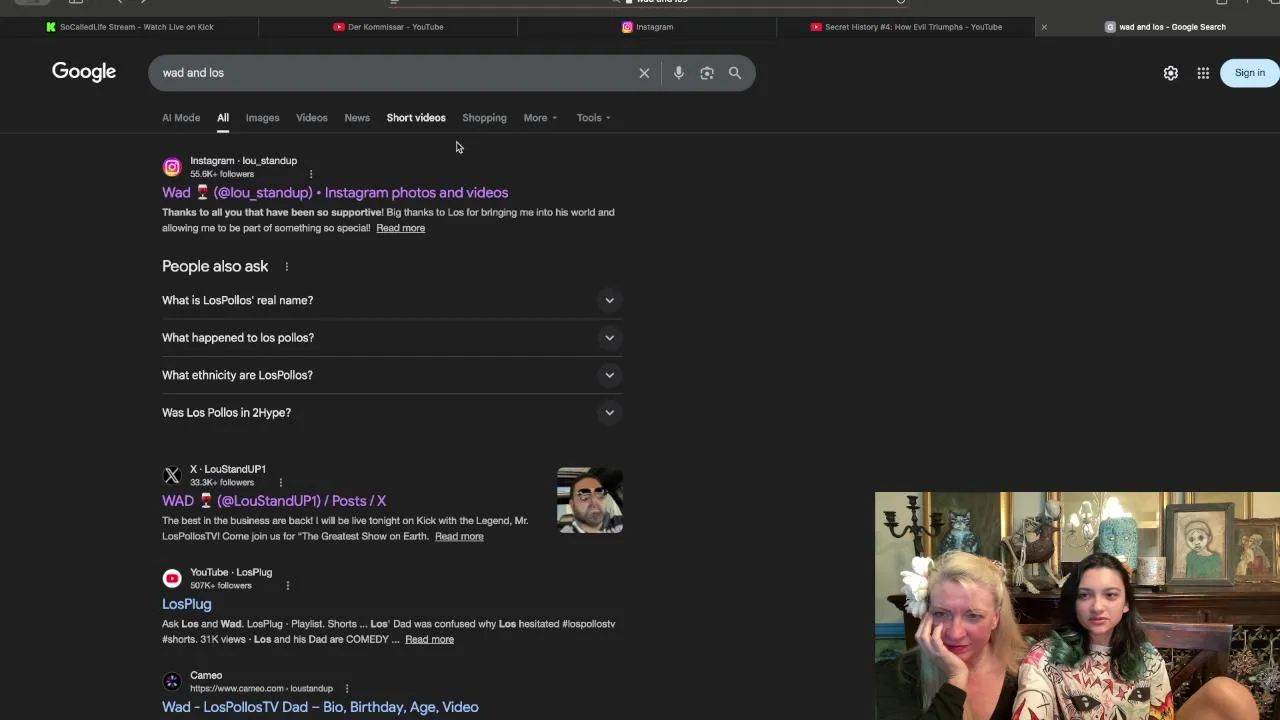The image size is (1280, 720).
Task: Click the Google logo
Action: 84,72
